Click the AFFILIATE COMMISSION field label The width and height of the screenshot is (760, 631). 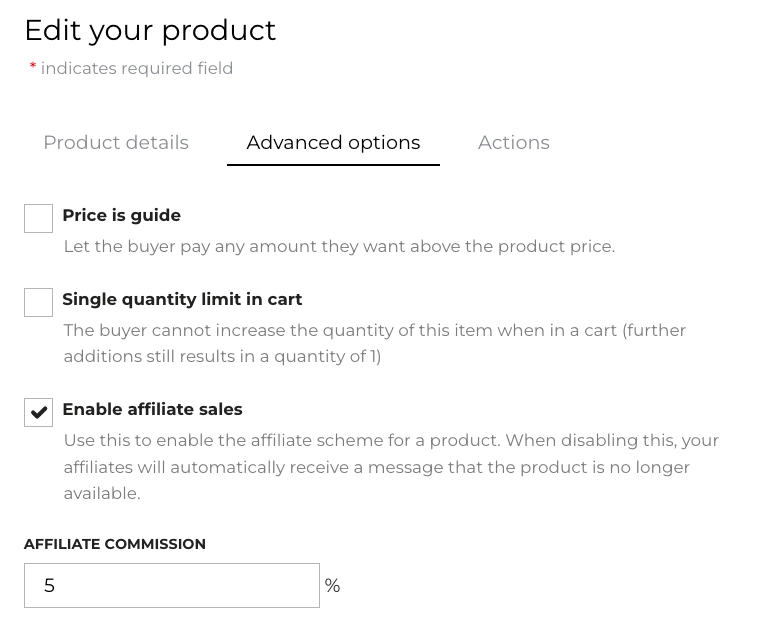pos(115,544)
